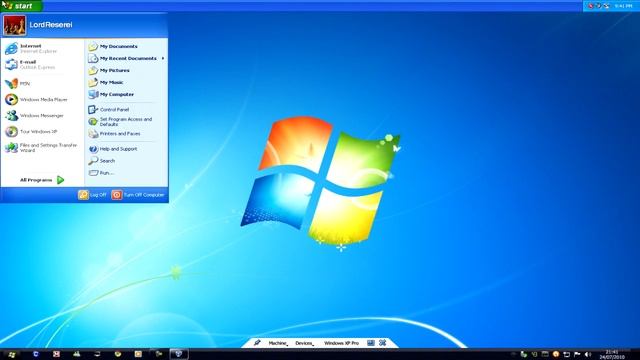Click the monitor-shaped host taskbar icon
This screenshot has height=360, width=640.
coord(97,354)
